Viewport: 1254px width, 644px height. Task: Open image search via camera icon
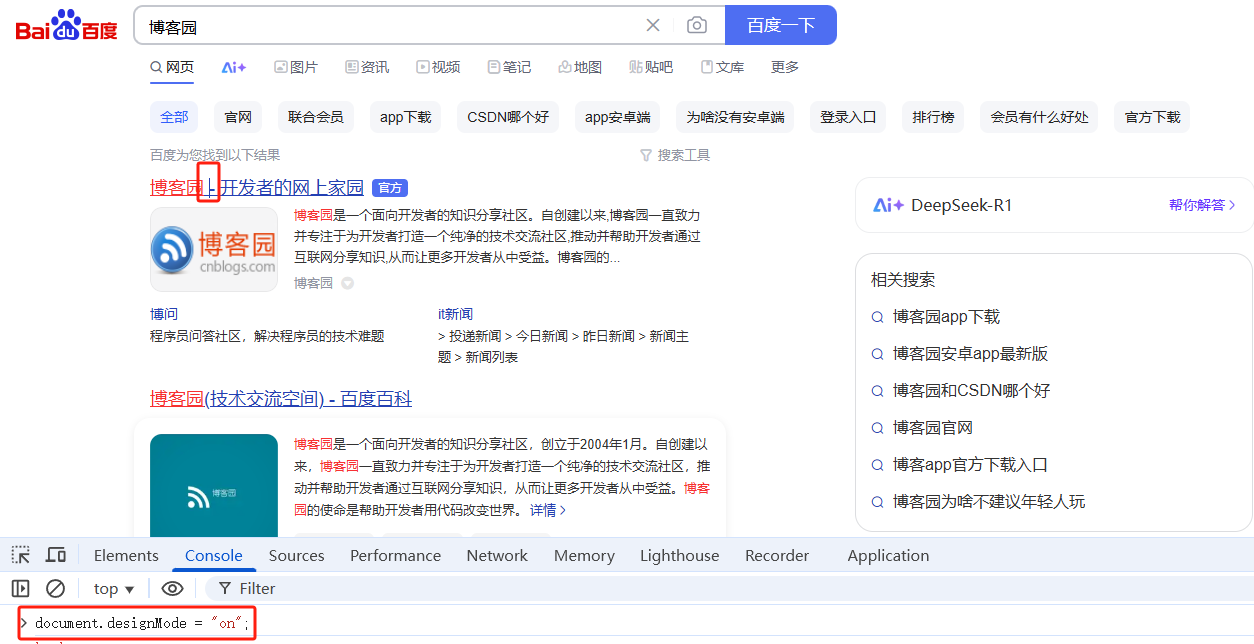[697, 25]
